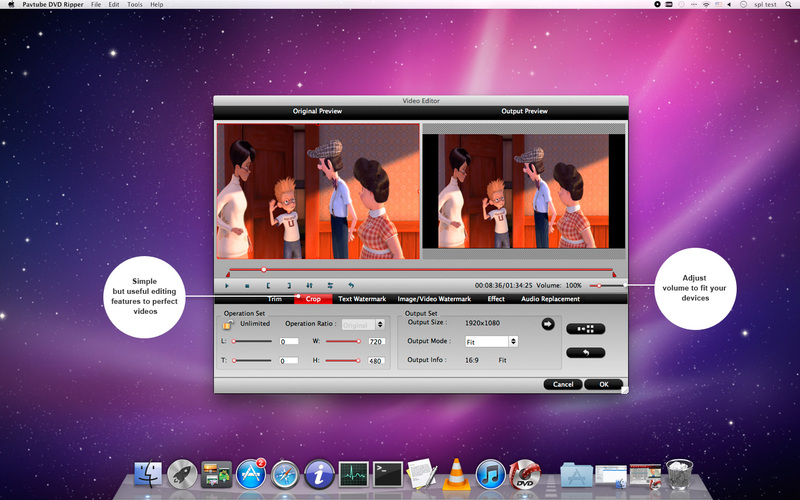Click the black reset arrow button
This screenshot has height=500, width=800.
[x=586, y=353]
